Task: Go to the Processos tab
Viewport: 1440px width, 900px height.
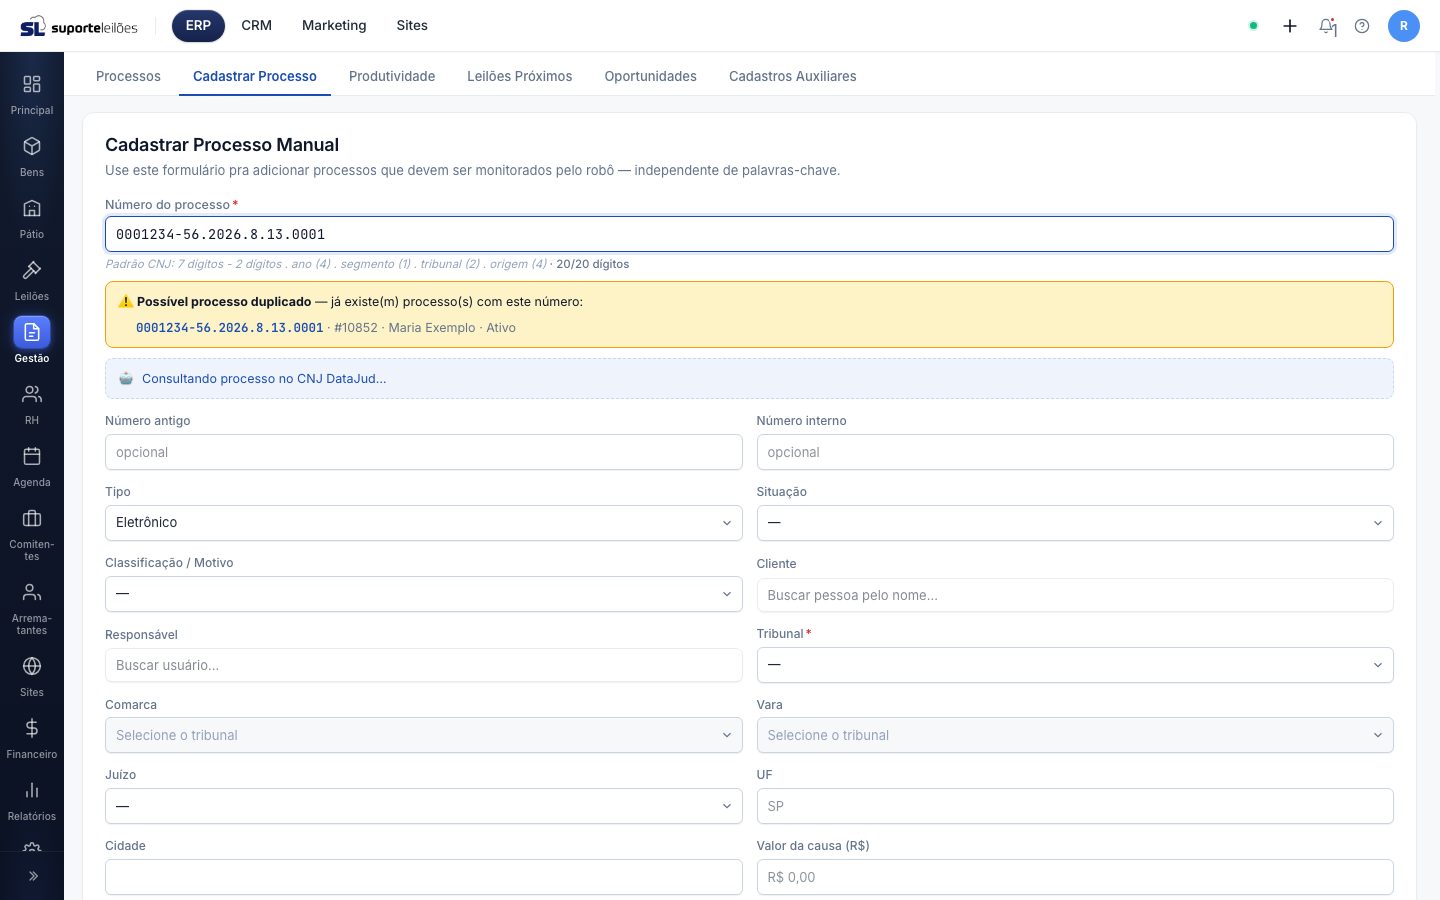Action: click(x=128, y=76)
